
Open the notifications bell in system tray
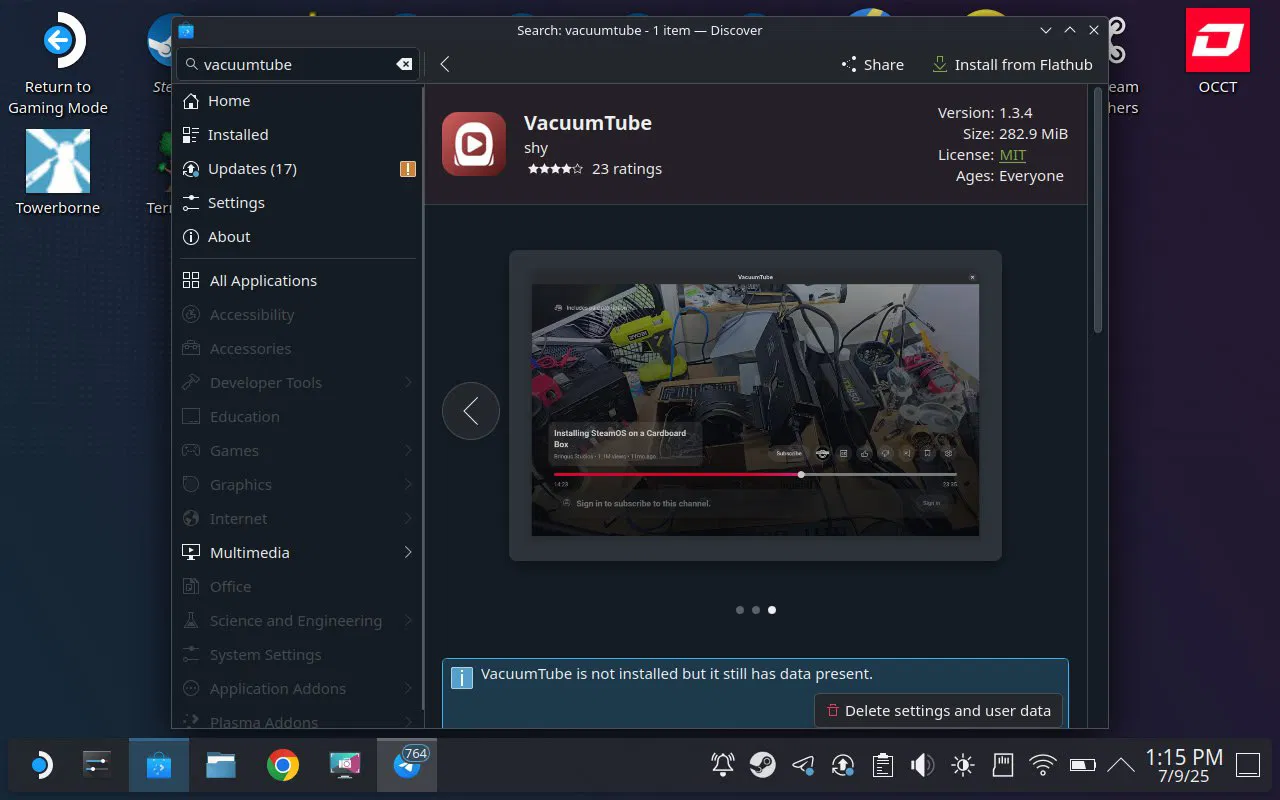[722, 766]
